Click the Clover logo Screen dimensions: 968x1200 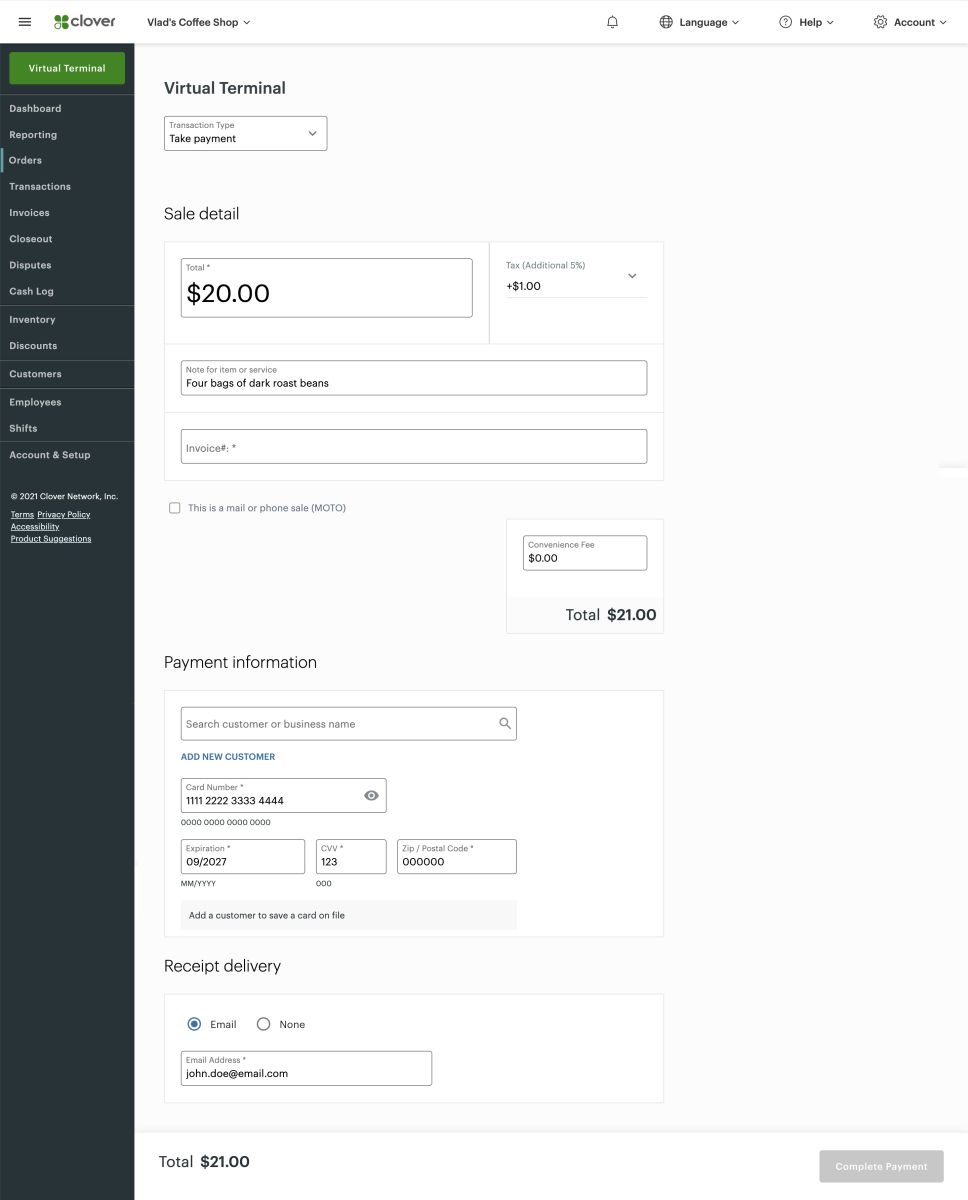tap(85, 22)
